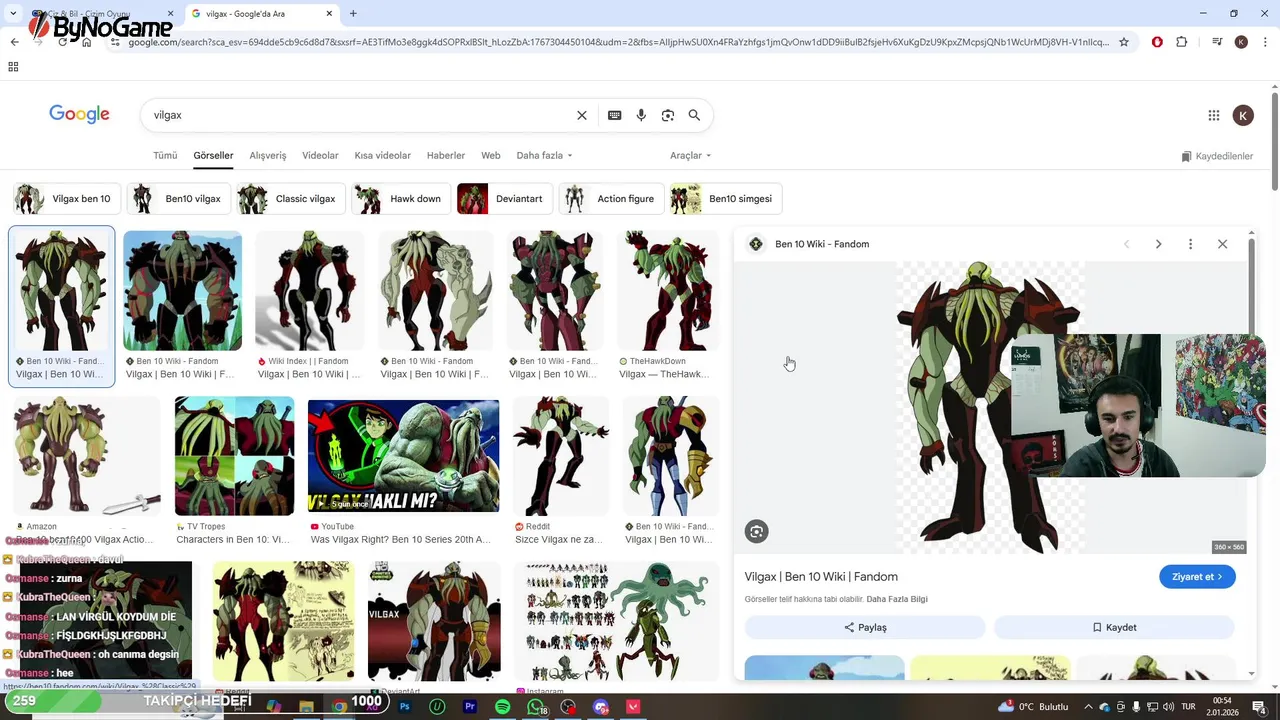This screenshot has width=1280, height=720.
Task: Open the TheHawkDown Vilgax image result
Action: point(668,291)
